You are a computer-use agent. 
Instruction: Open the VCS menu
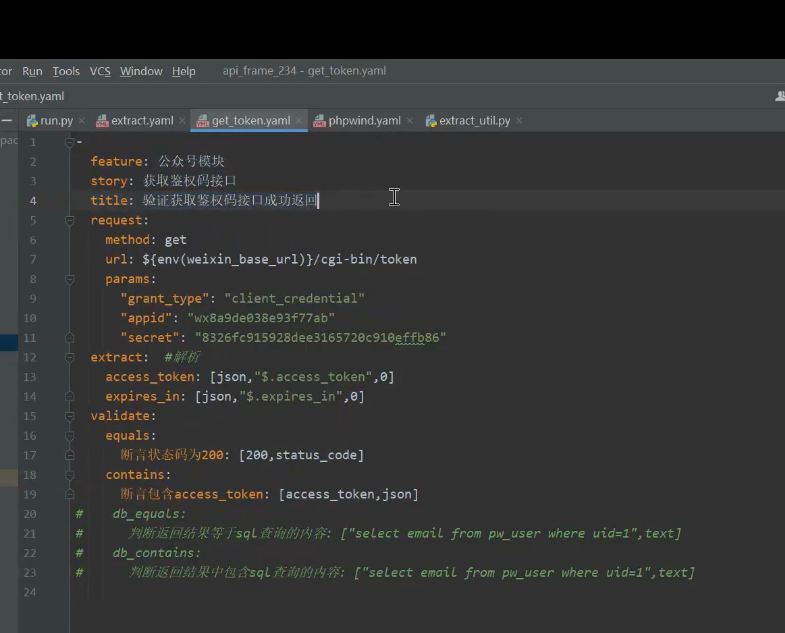point(100,71)
